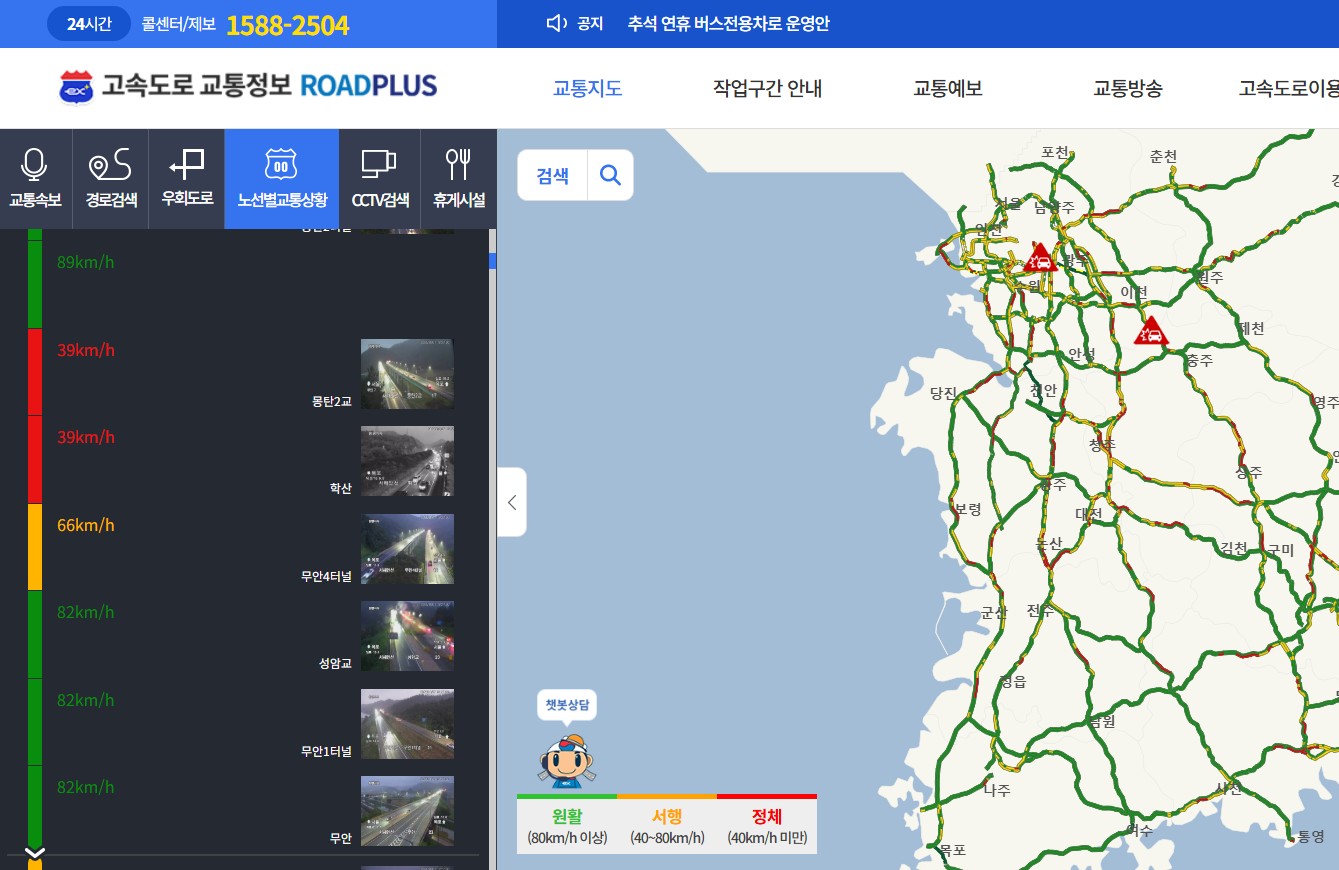
Task: Click the ROADPLUS logo
Action: [x=248, y=87]
